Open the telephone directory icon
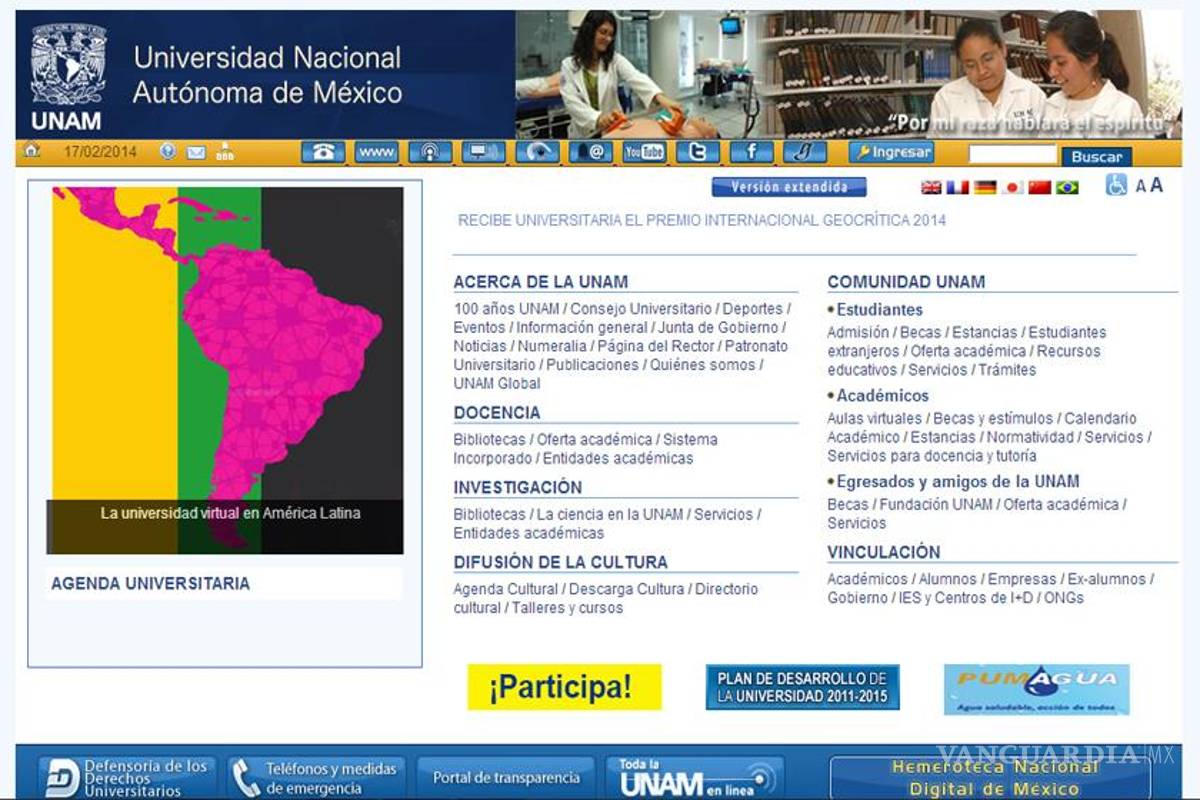This screenshot has width=1200, height=800. [322, 152]
